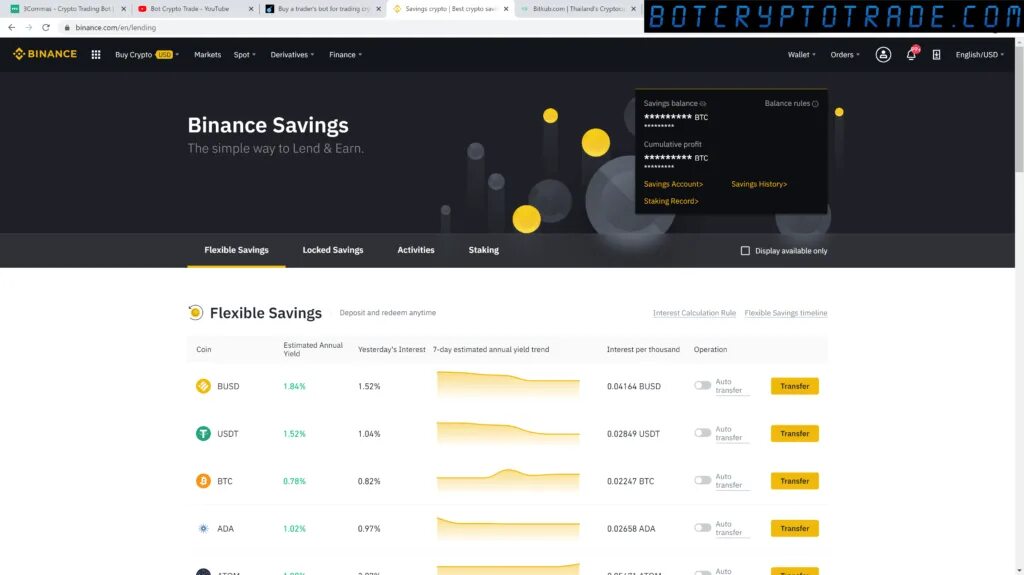Click the BUSD coin icon
The width and height of the screenshot is (1024, 575).
(x=203, y=386)
